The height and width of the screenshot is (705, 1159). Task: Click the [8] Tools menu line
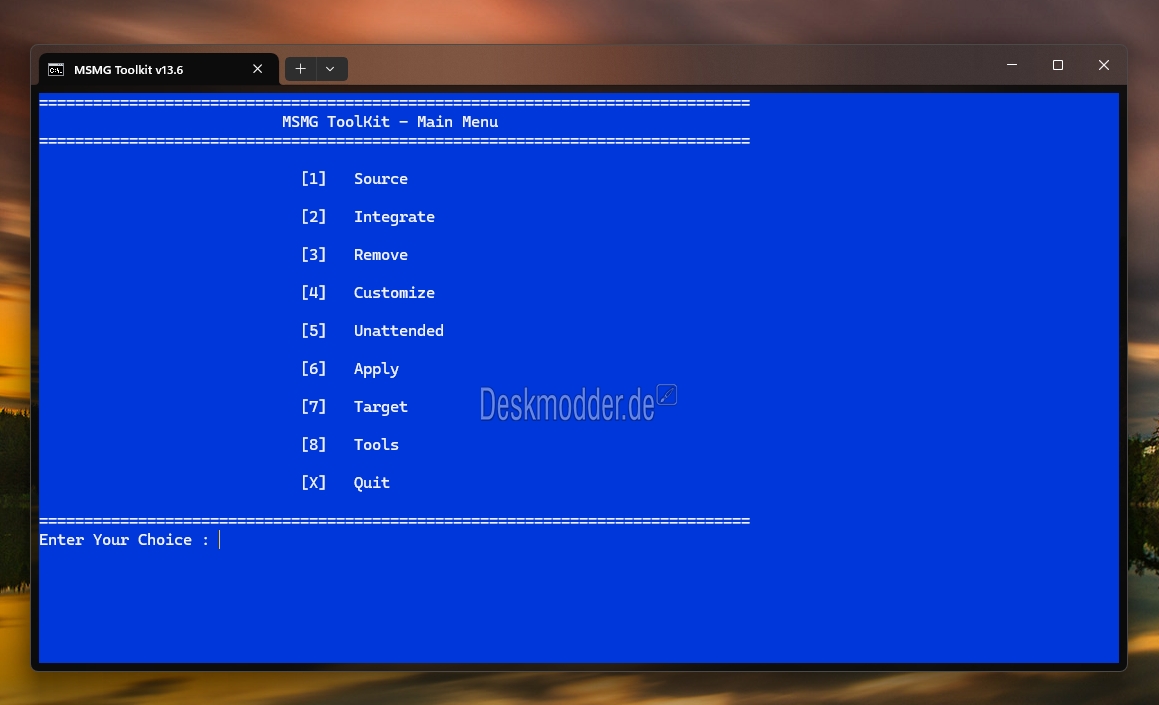click(350, 445)
